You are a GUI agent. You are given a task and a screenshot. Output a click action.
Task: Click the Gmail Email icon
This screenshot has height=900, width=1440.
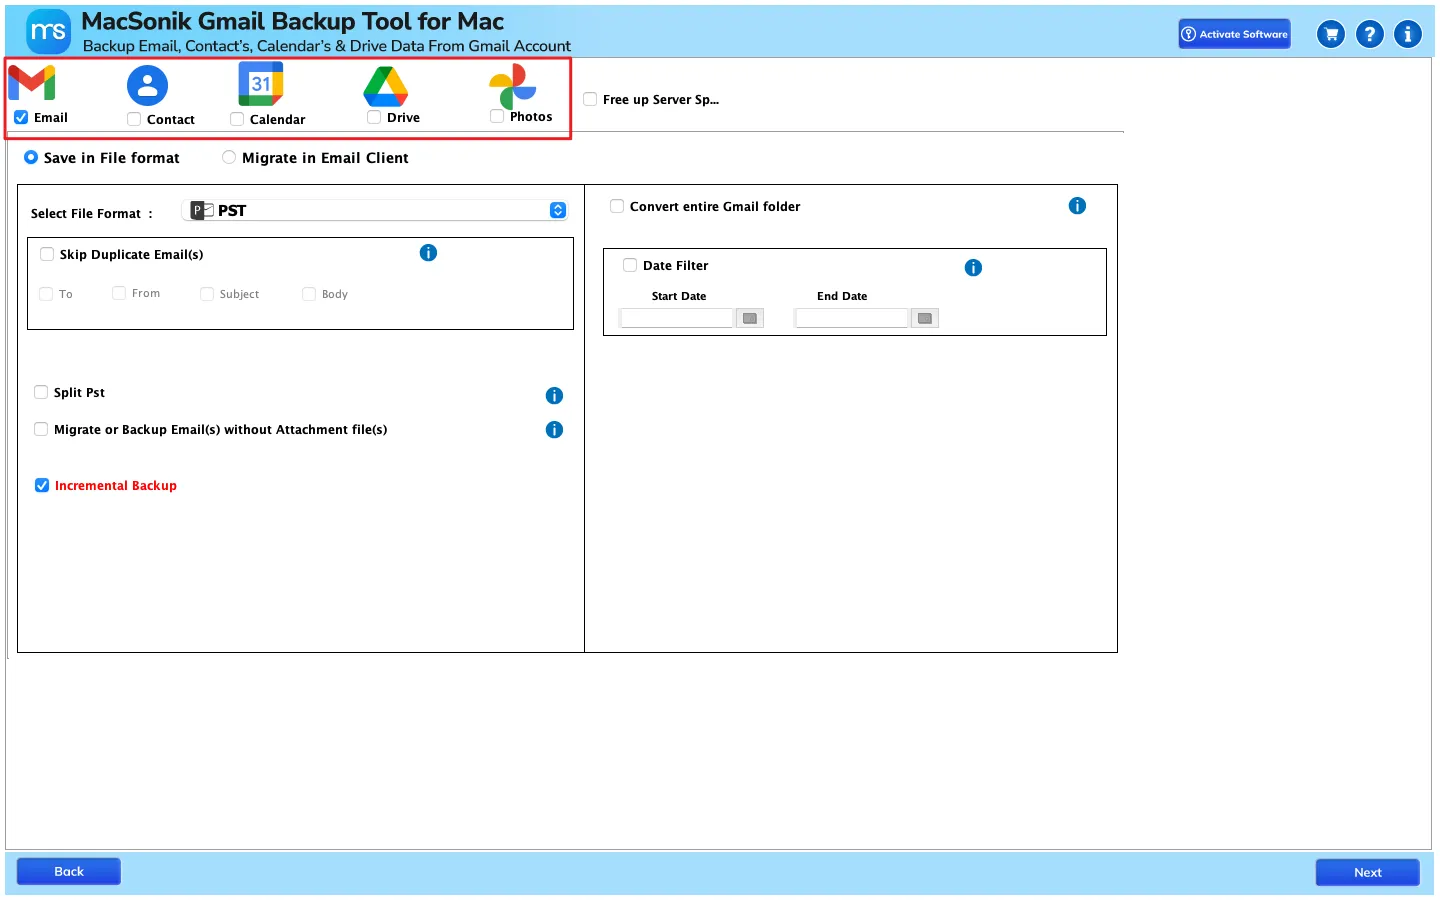[32, 83]
